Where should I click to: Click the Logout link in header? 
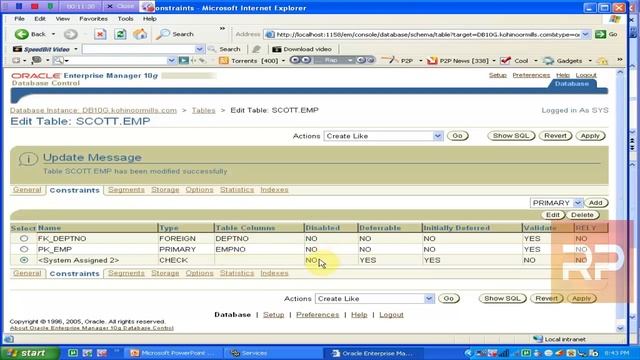click(x=586, y=75)
